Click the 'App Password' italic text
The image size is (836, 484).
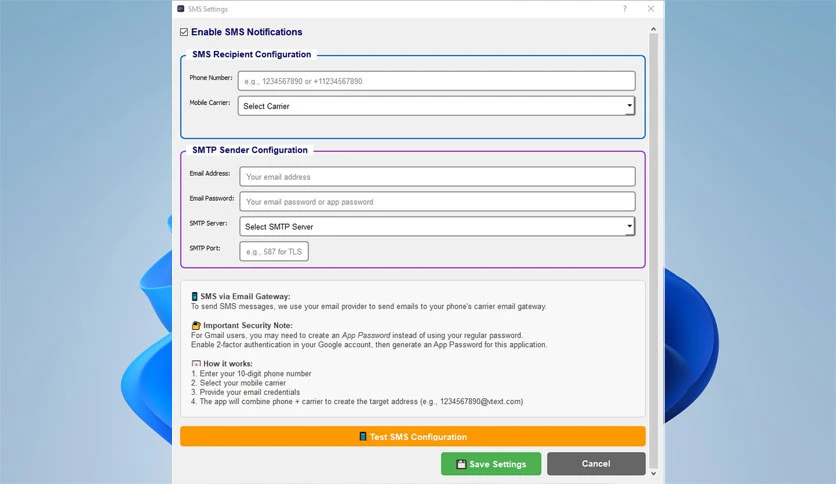(x=366, y=335)
